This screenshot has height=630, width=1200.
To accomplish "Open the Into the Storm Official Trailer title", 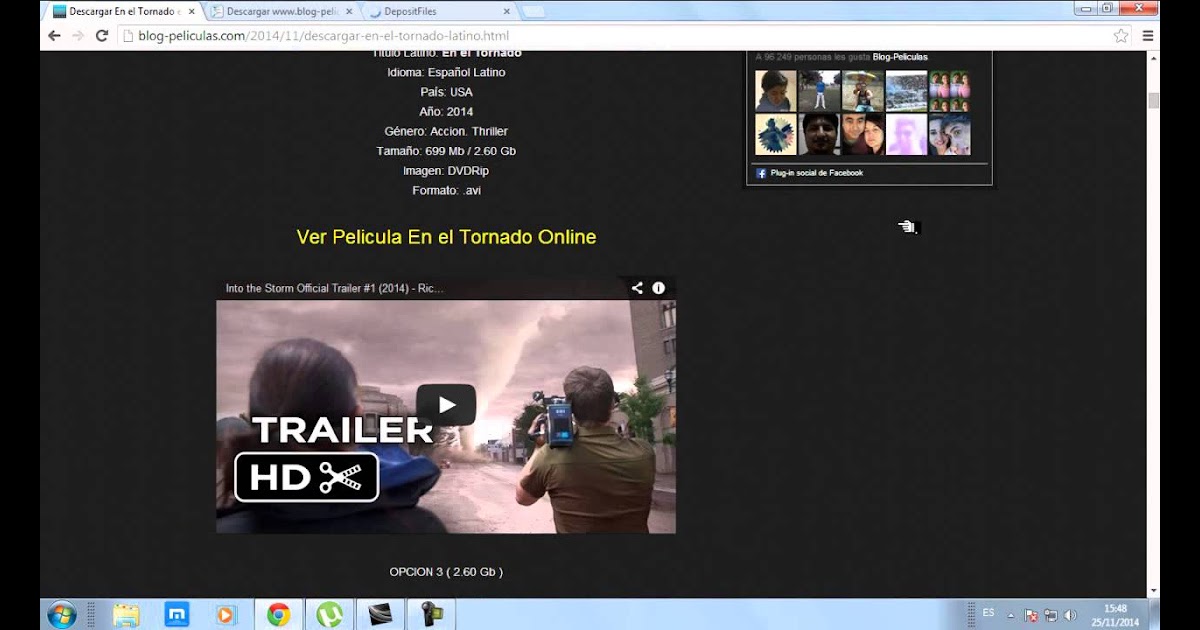I will tap(335, 288).
